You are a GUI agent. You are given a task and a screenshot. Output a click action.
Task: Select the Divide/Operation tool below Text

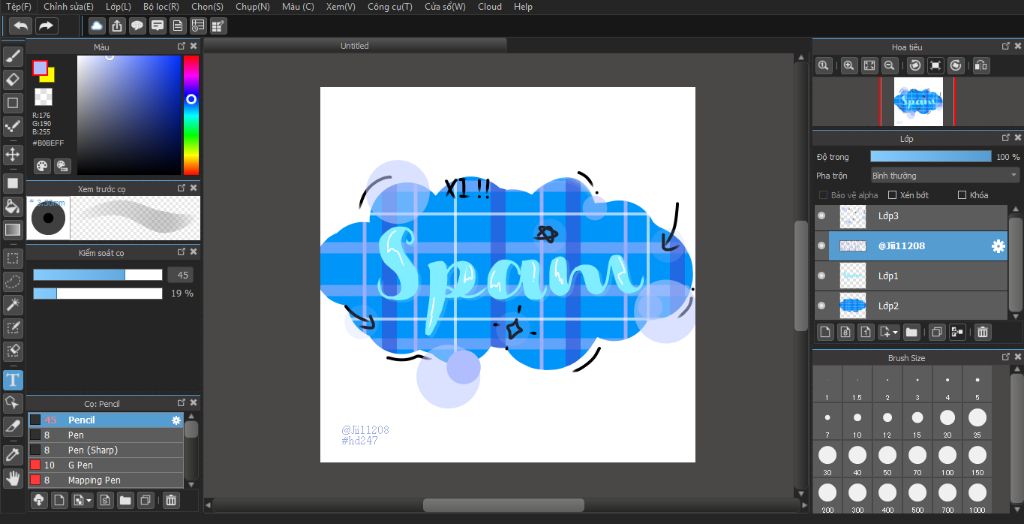pyautogui.click(x=13, y=402)
